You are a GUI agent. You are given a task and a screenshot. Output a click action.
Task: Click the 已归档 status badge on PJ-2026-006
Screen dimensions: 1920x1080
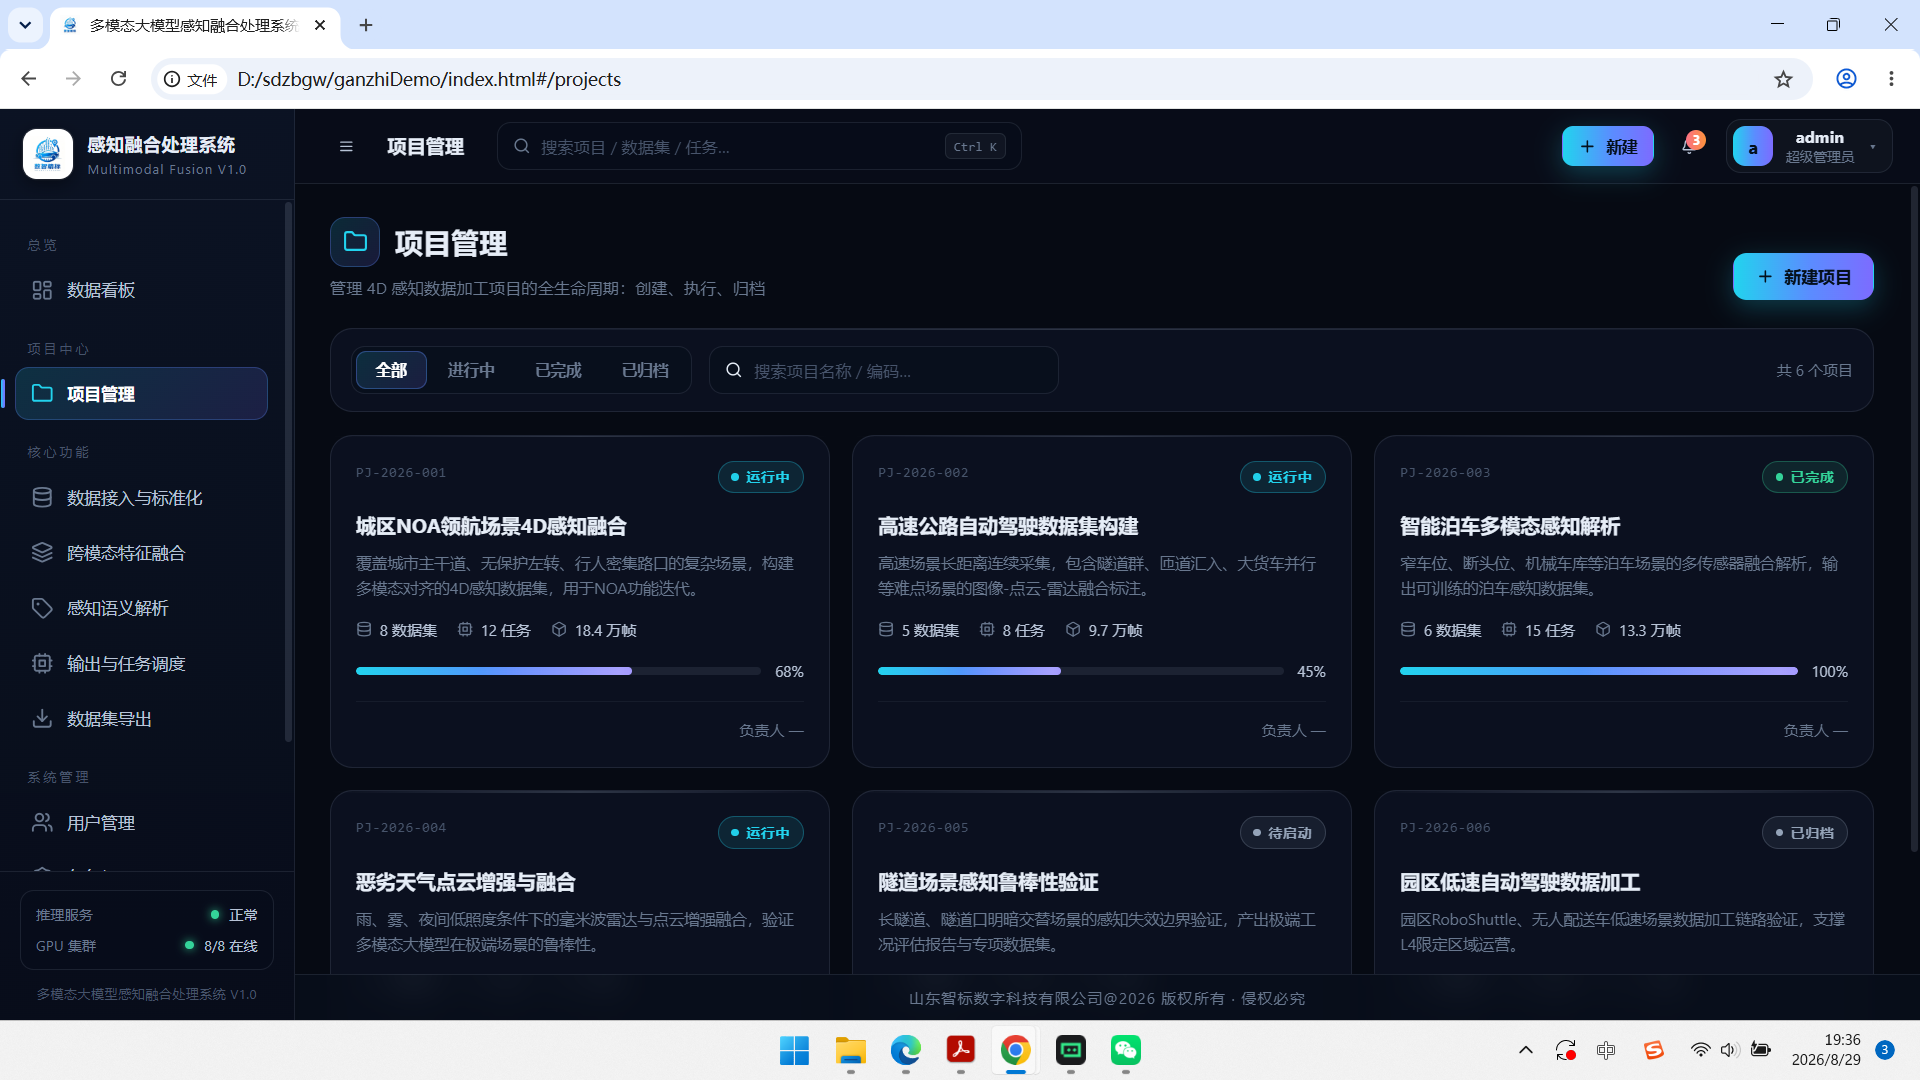(x=1805, y=833)
